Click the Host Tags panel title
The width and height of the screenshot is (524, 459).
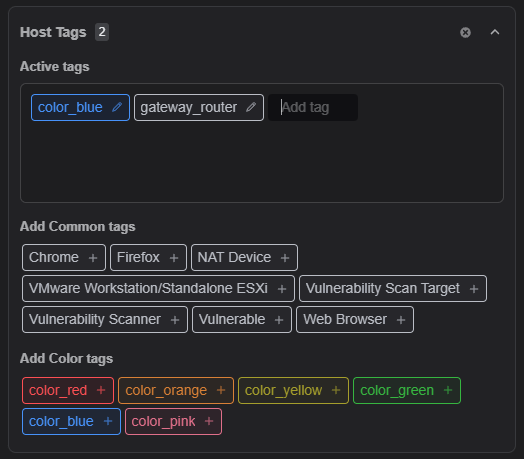coord(53,32)
